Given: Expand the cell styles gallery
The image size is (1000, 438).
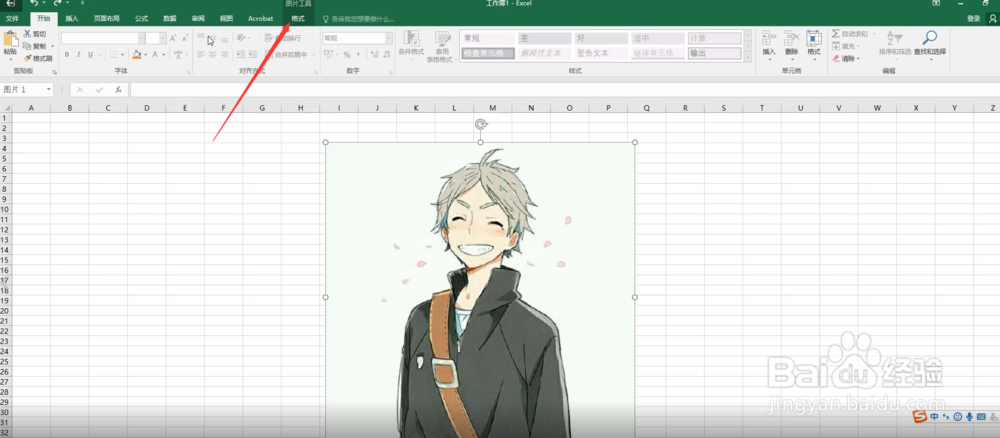Looking at the screenshot, I should (x=746, y=56).
